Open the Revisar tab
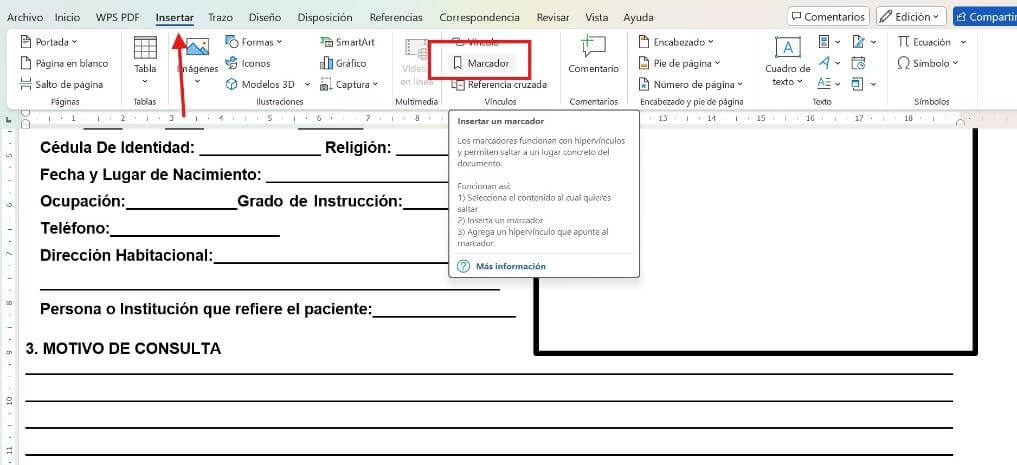Image resolution: width=1017 pixels, height=465 pixels. 553,18
